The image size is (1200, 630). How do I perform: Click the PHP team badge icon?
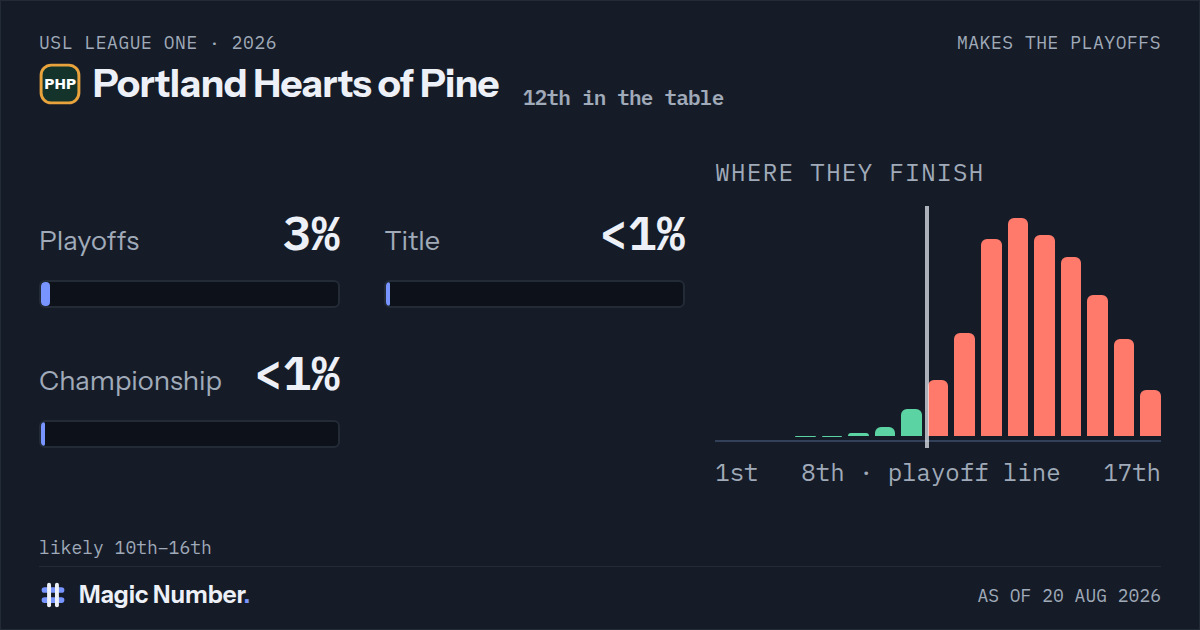click(60, 84)
